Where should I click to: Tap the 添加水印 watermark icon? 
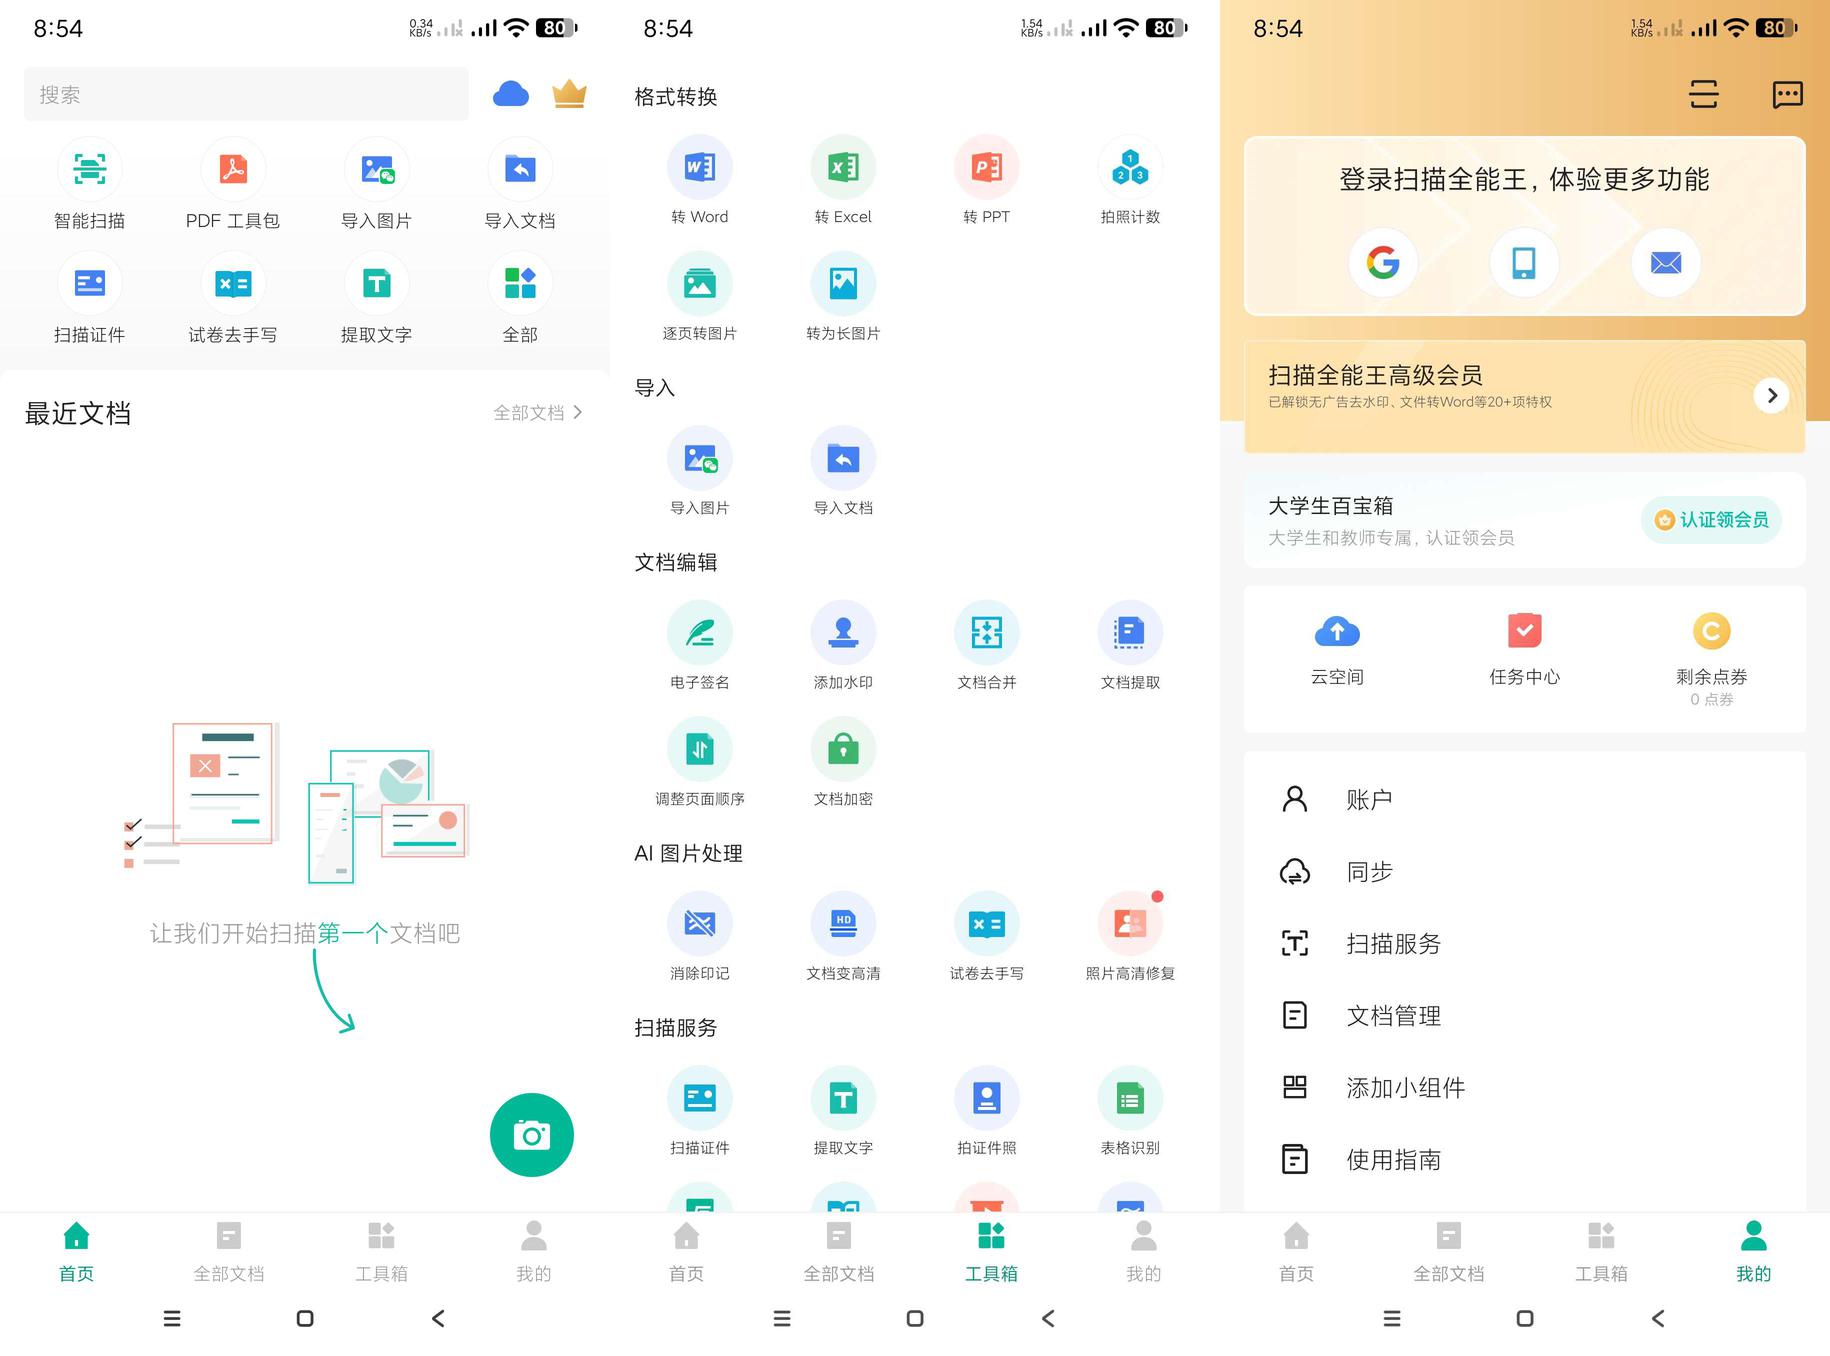point(843,633)
